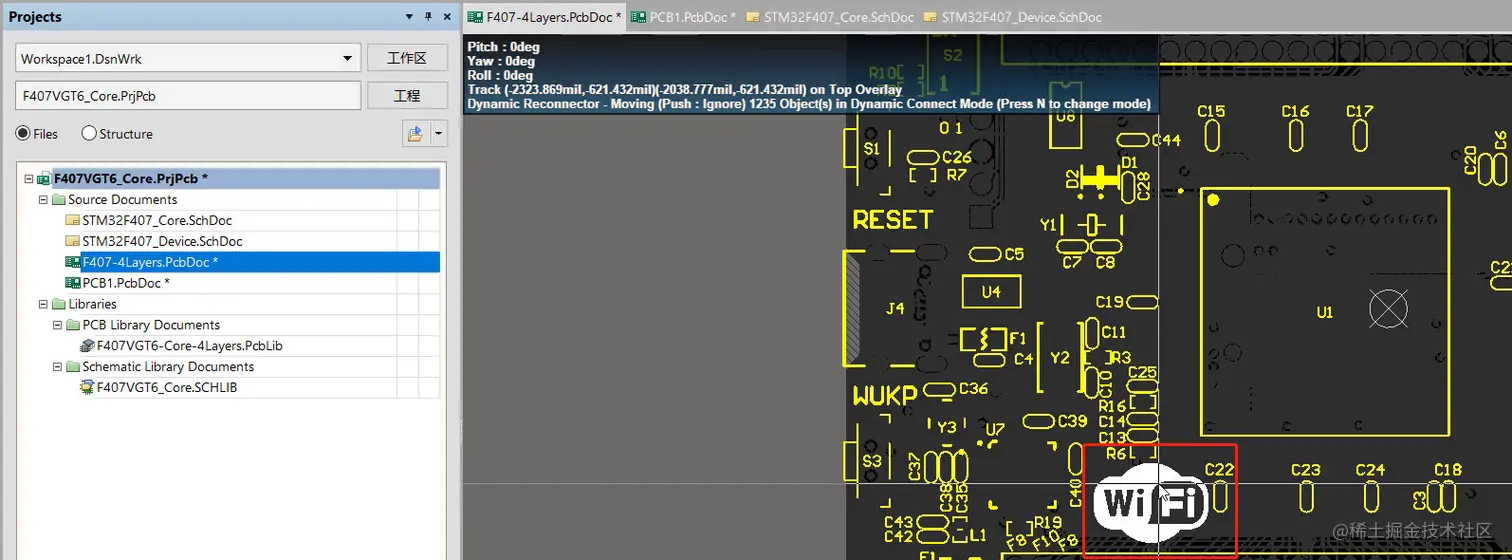Collapse the Libraries folder node
The height and width of the screenshot is (560, 1512).
tap(43, 304)
